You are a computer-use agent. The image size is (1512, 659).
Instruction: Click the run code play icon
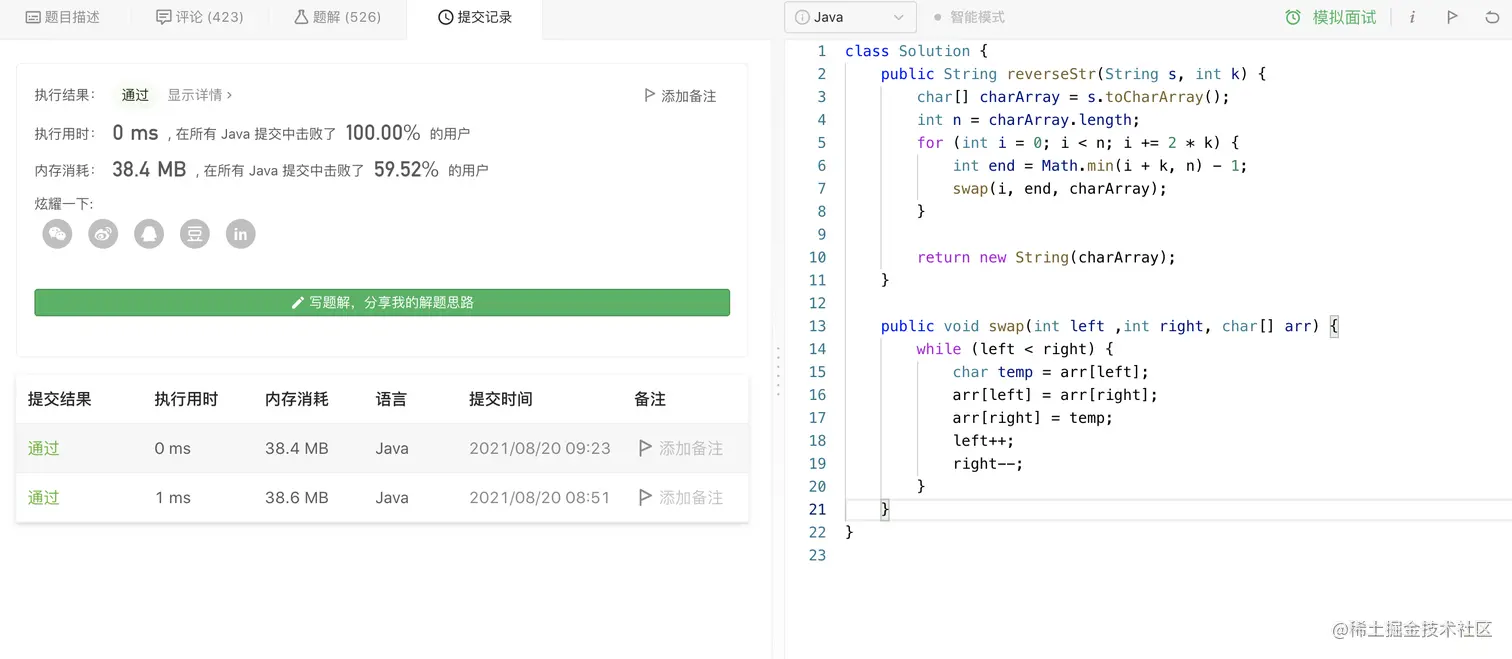coord(1452,17)
